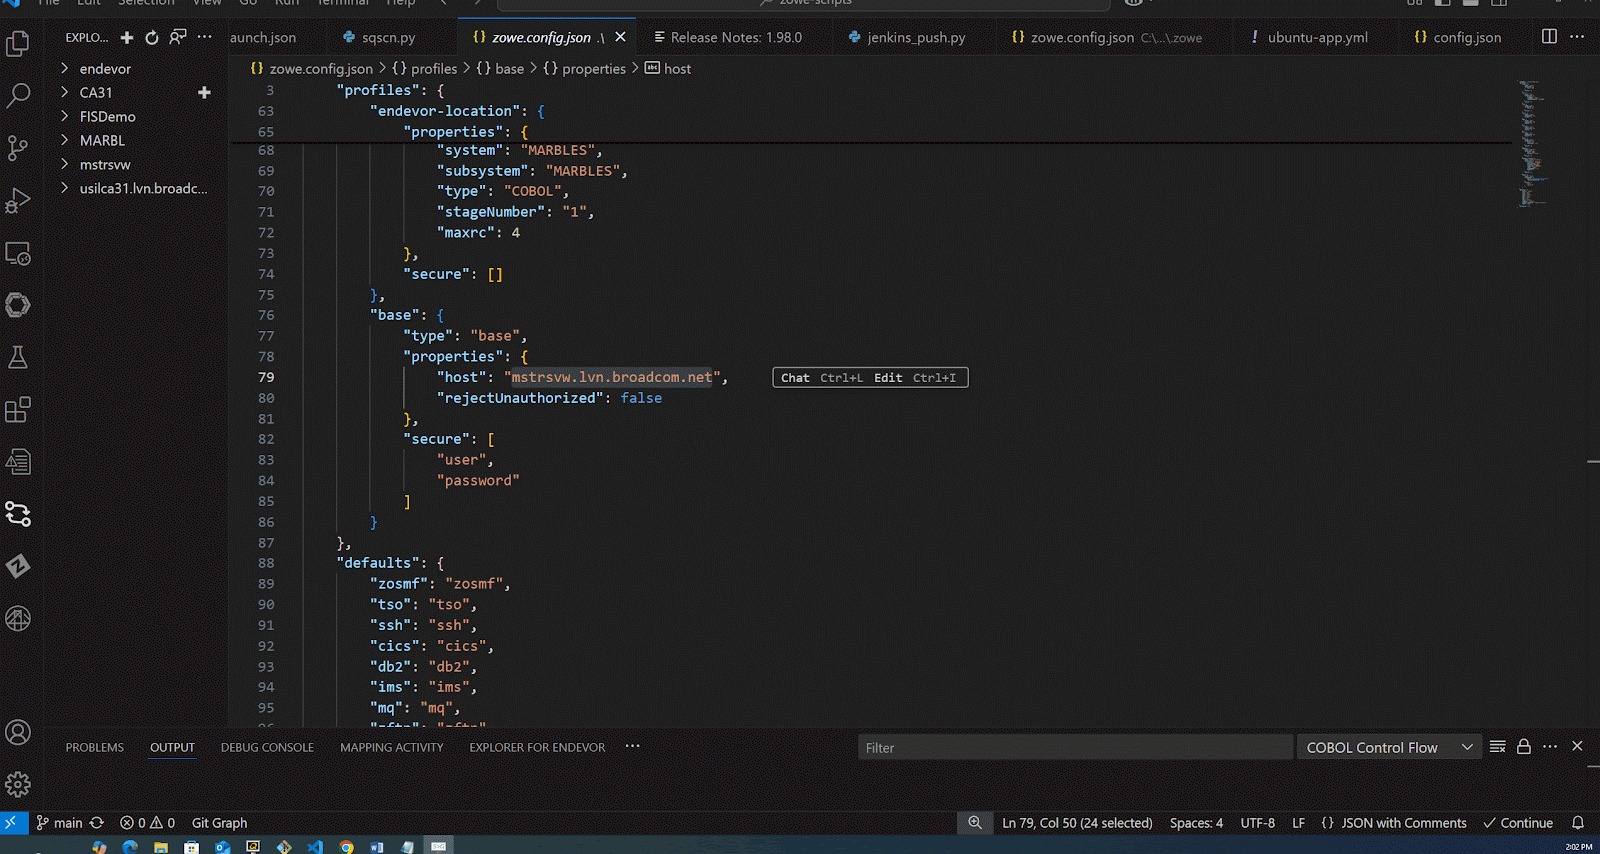Refresh the explorer tree view
The width and height of the screenshot is (1600, 854).
tap(152, 38)
